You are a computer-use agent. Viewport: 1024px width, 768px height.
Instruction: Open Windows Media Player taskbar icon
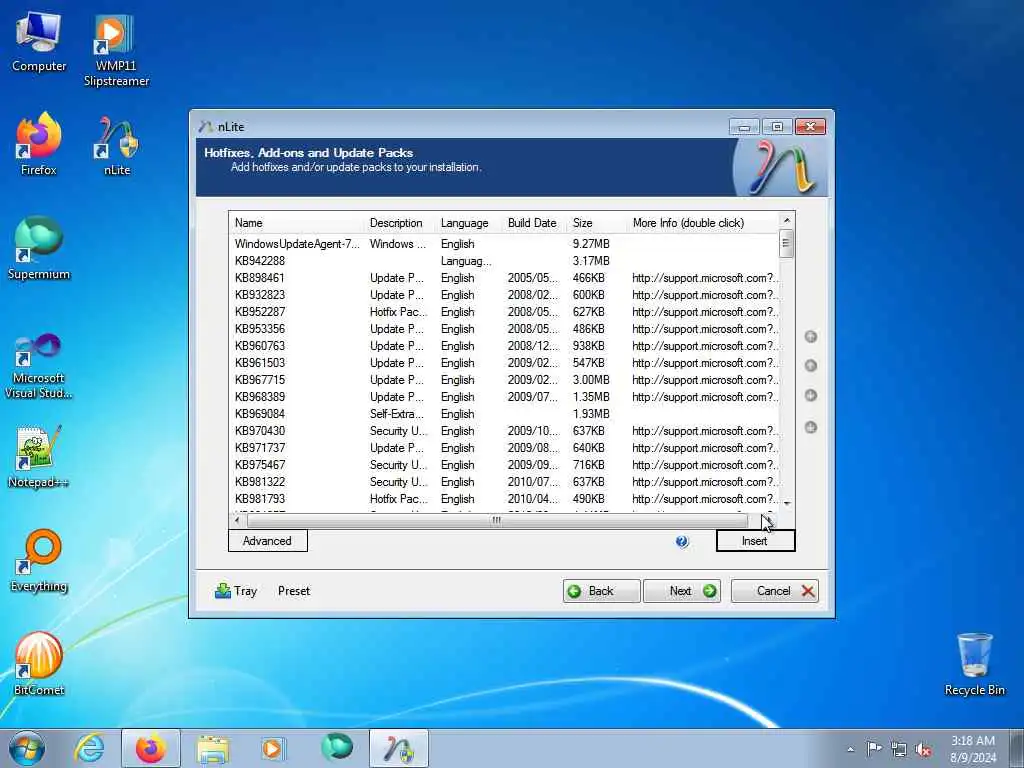[273, 748]
